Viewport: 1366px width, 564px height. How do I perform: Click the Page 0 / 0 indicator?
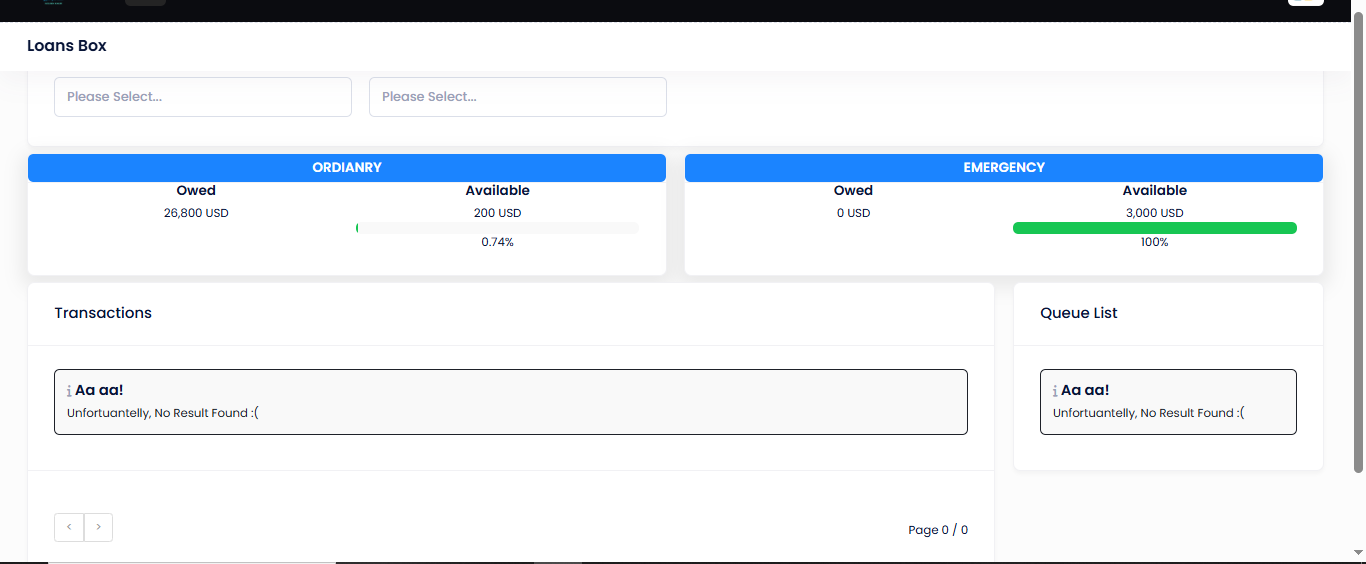tap(938, 530)
